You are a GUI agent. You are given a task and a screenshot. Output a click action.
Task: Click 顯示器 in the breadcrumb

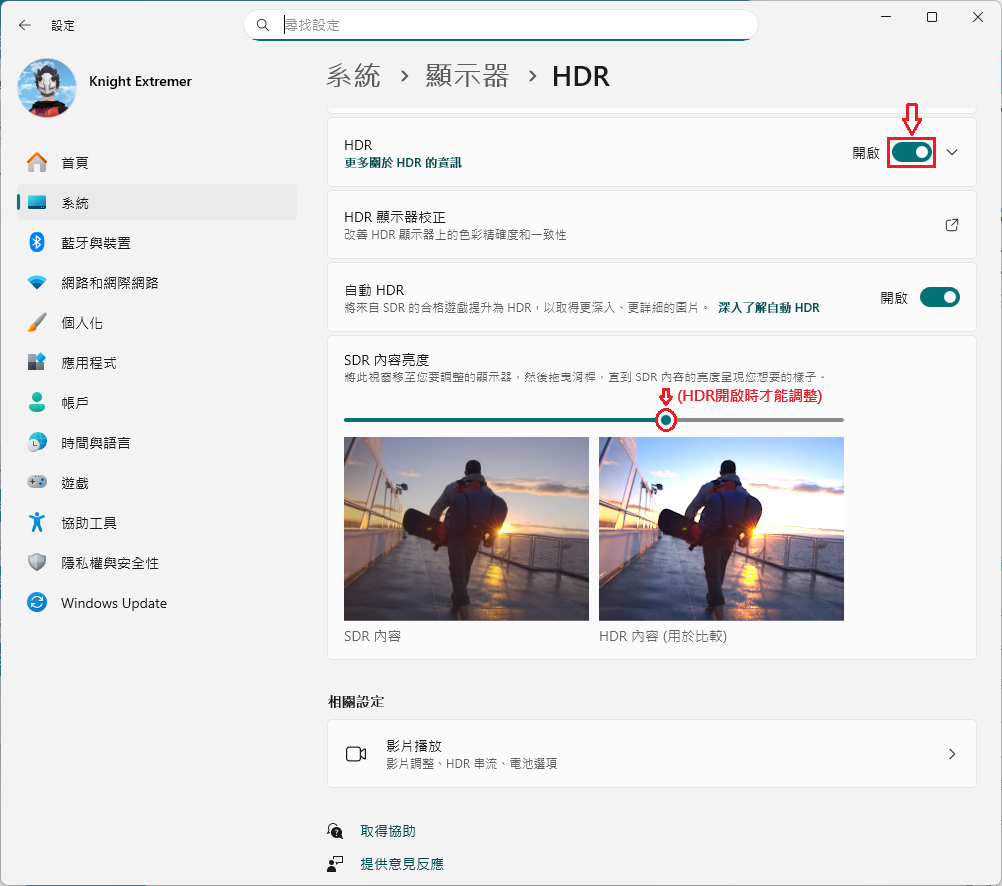click(467, 76)
